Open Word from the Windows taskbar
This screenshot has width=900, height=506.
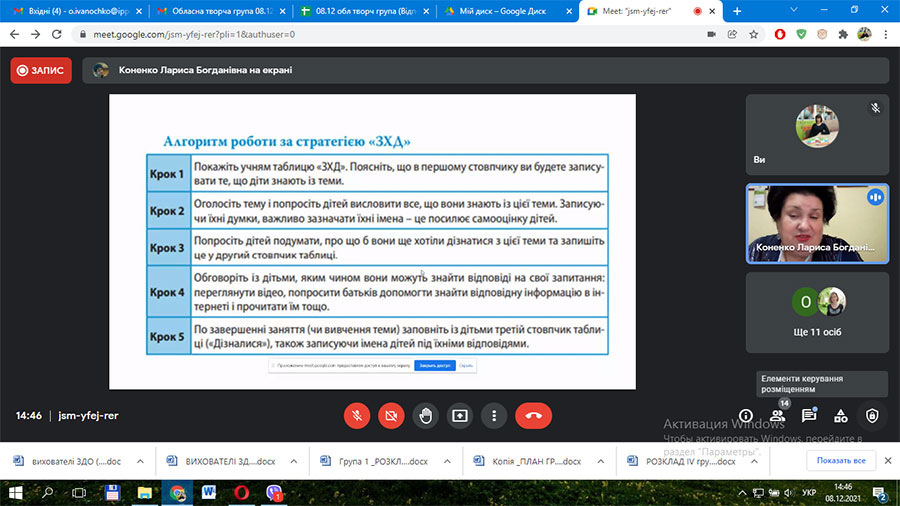(209, 492)
